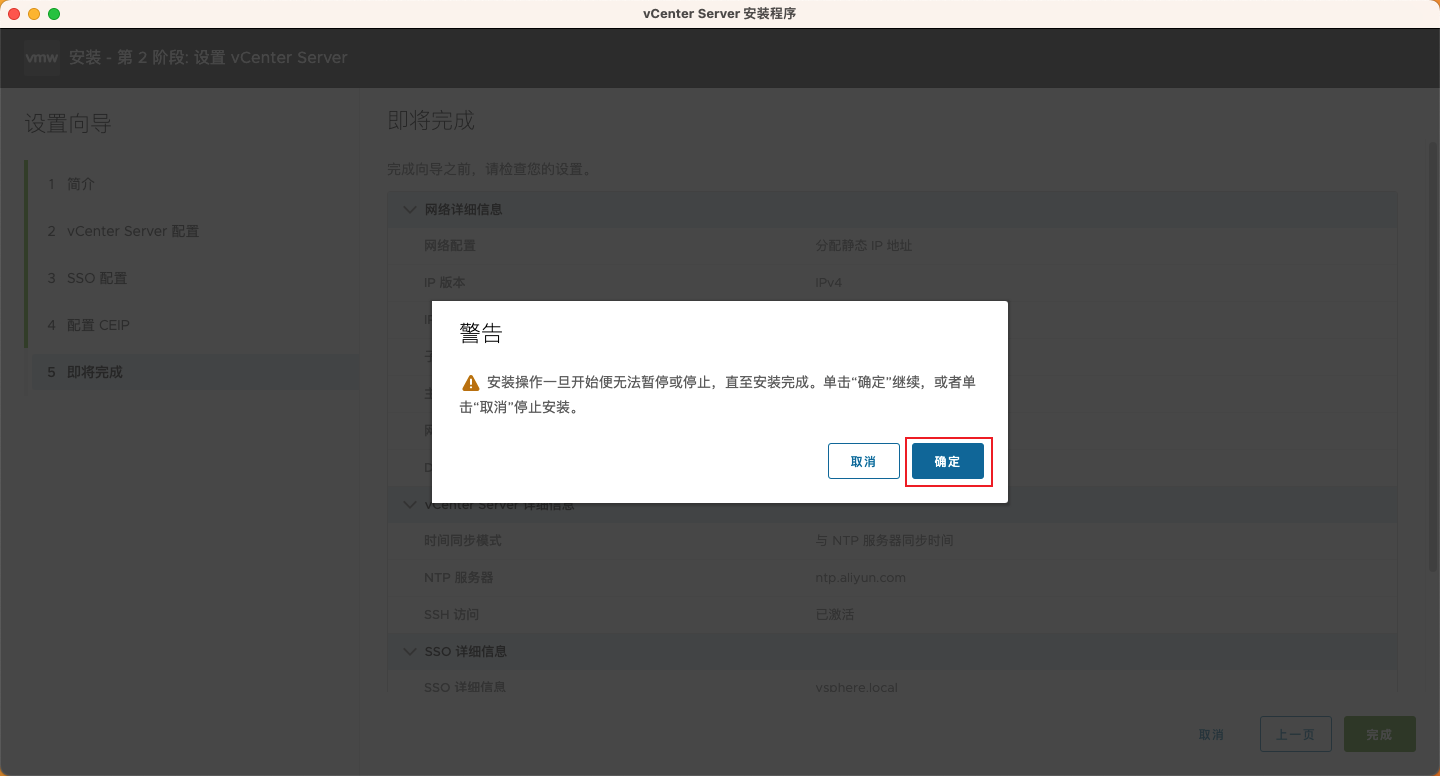Screen dimensions: 1440x776
Task: Click the 上一页 button
Action: 1295,734
